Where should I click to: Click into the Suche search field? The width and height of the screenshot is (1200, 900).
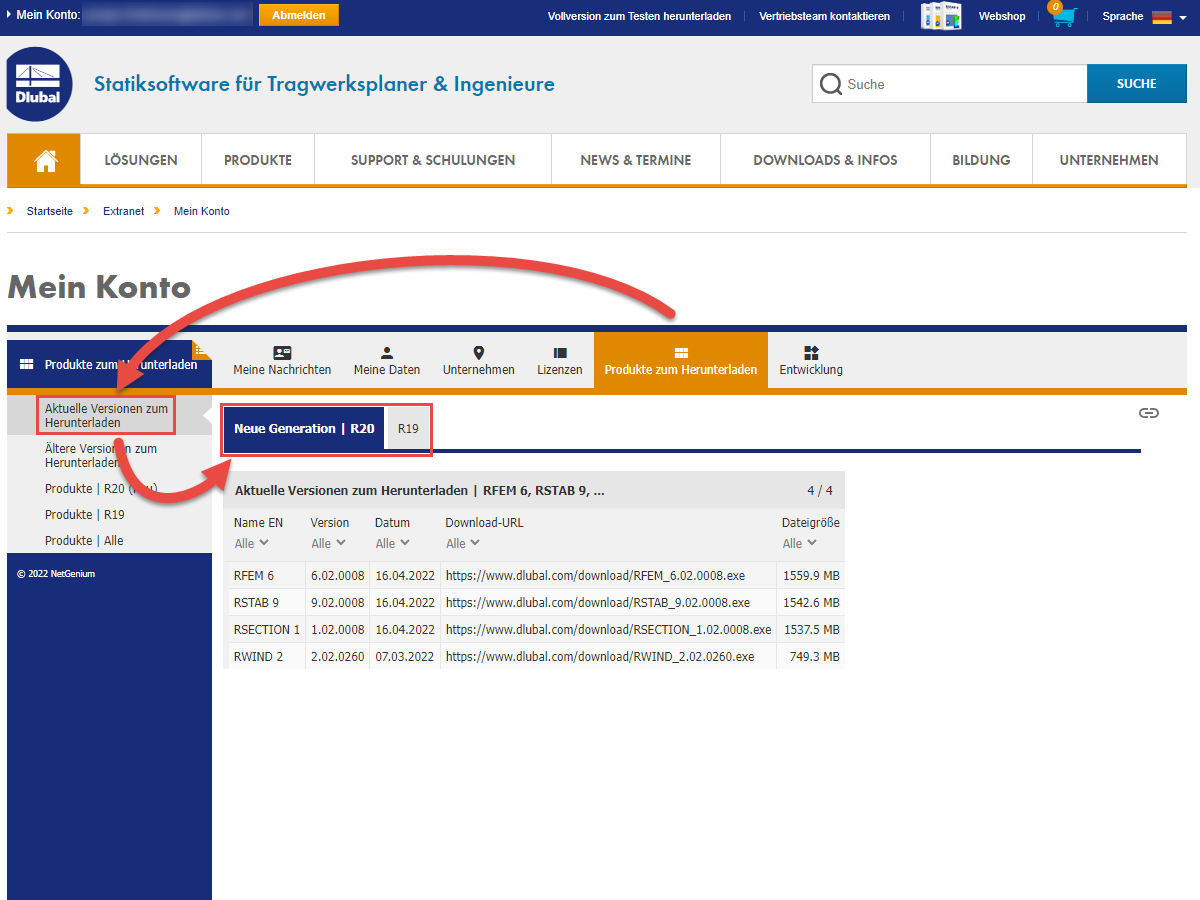click(949, 84)
